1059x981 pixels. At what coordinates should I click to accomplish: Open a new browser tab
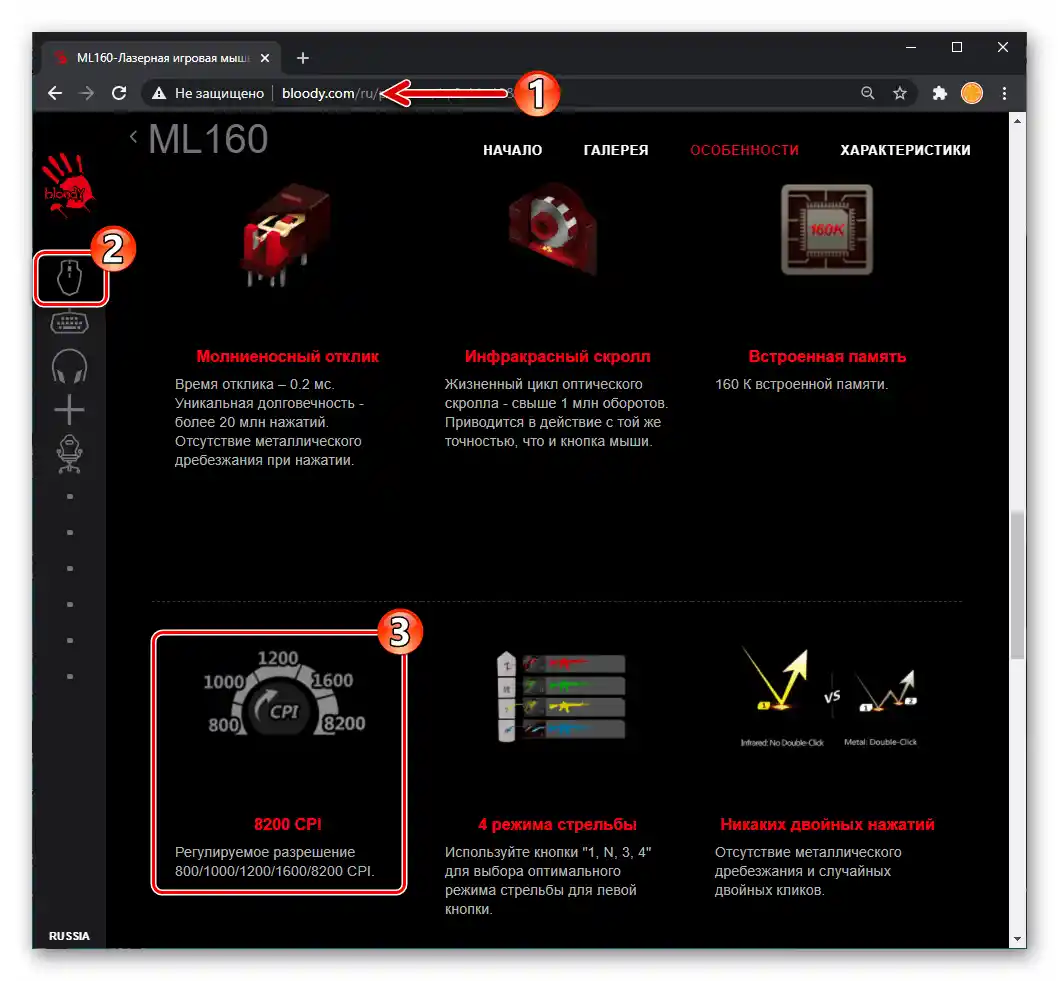pyautogui.click(x=303, y=58)
